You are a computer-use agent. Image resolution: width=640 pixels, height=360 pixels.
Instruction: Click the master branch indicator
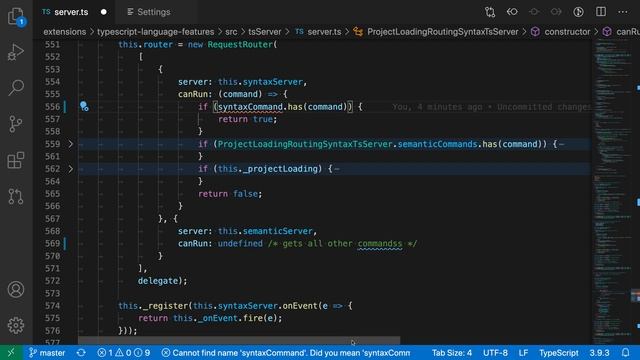[47, 353]
